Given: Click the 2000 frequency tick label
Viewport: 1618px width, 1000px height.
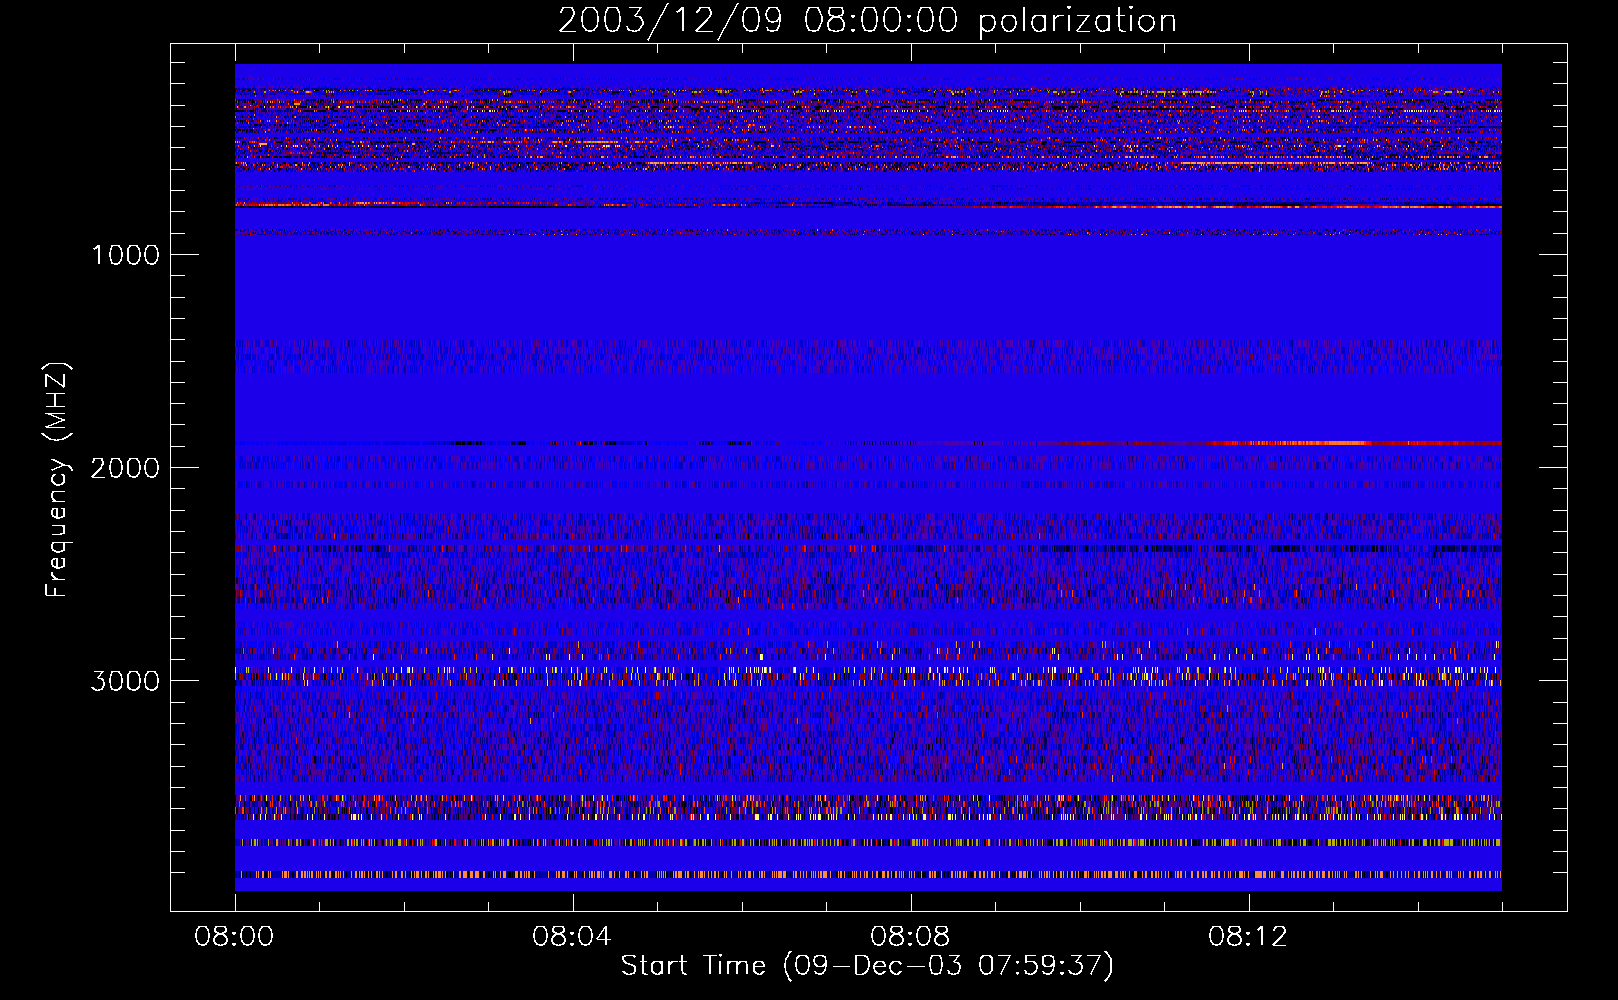Looking at the screenshot, I should point(125,468).
